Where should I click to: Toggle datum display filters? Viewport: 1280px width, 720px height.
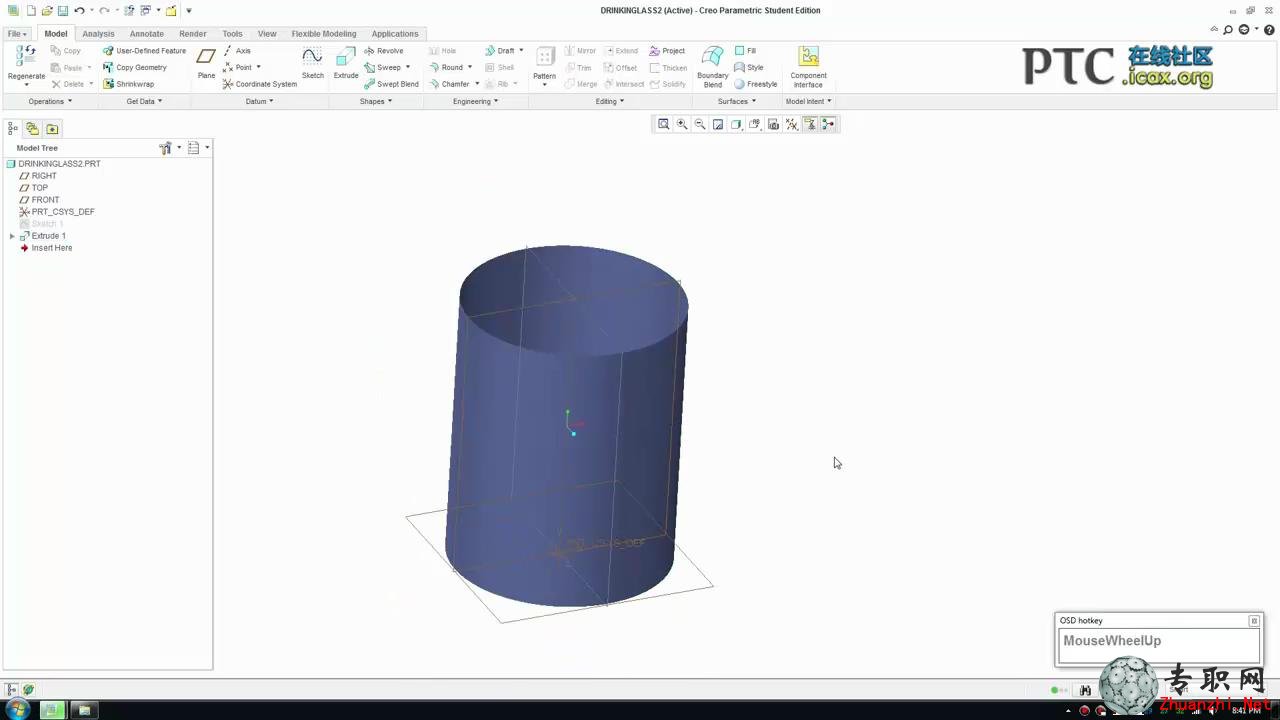792,124
